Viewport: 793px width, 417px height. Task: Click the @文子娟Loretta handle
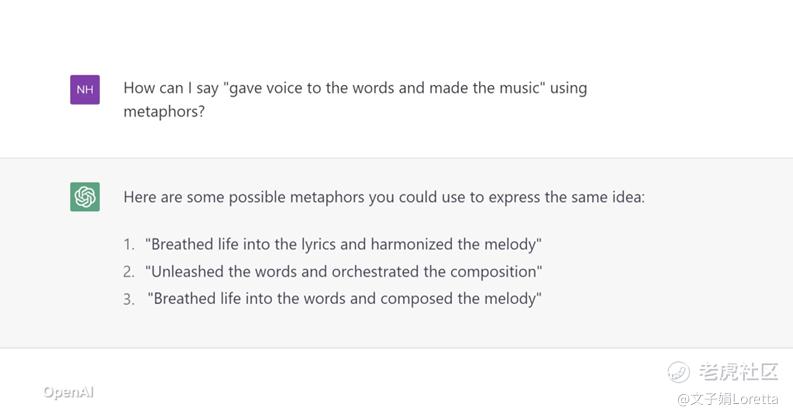pos(727,399)
